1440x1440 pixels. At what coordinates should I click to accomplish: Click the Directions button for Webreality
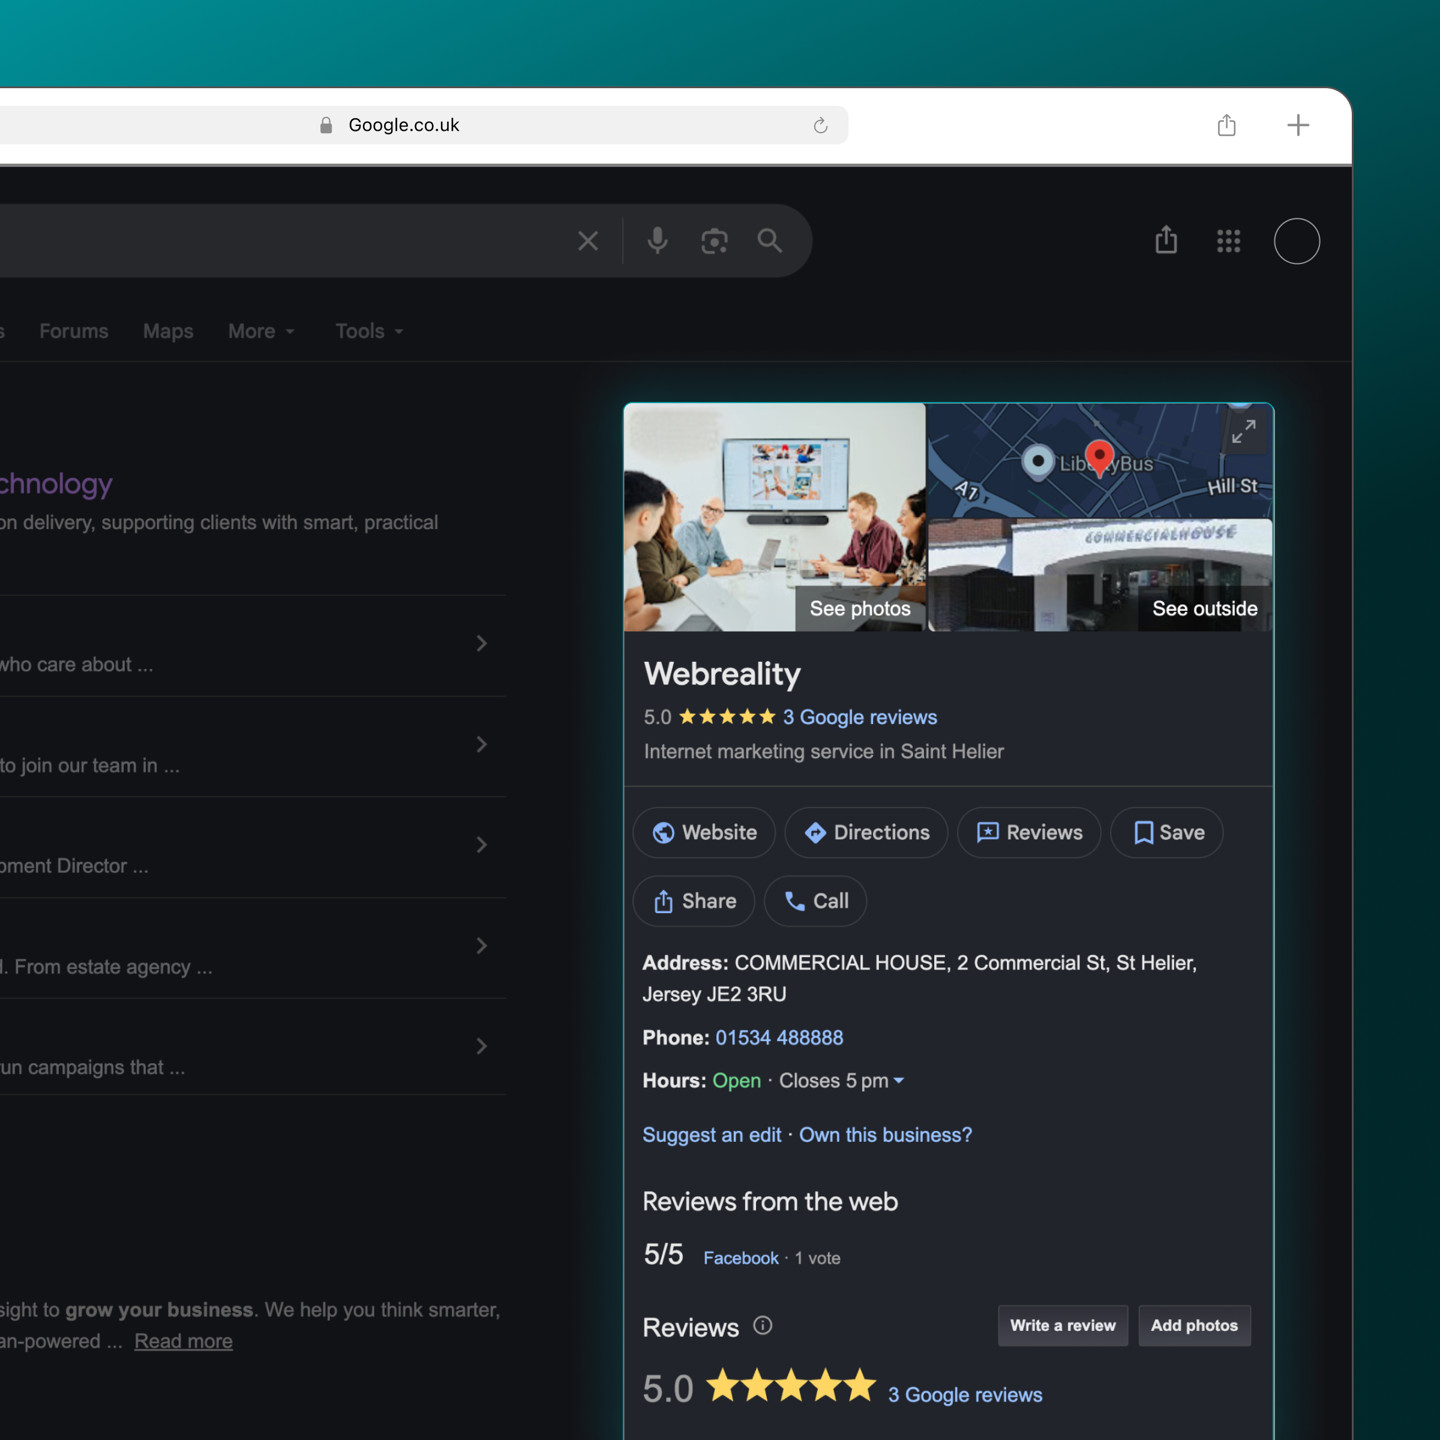pos(866,833)
